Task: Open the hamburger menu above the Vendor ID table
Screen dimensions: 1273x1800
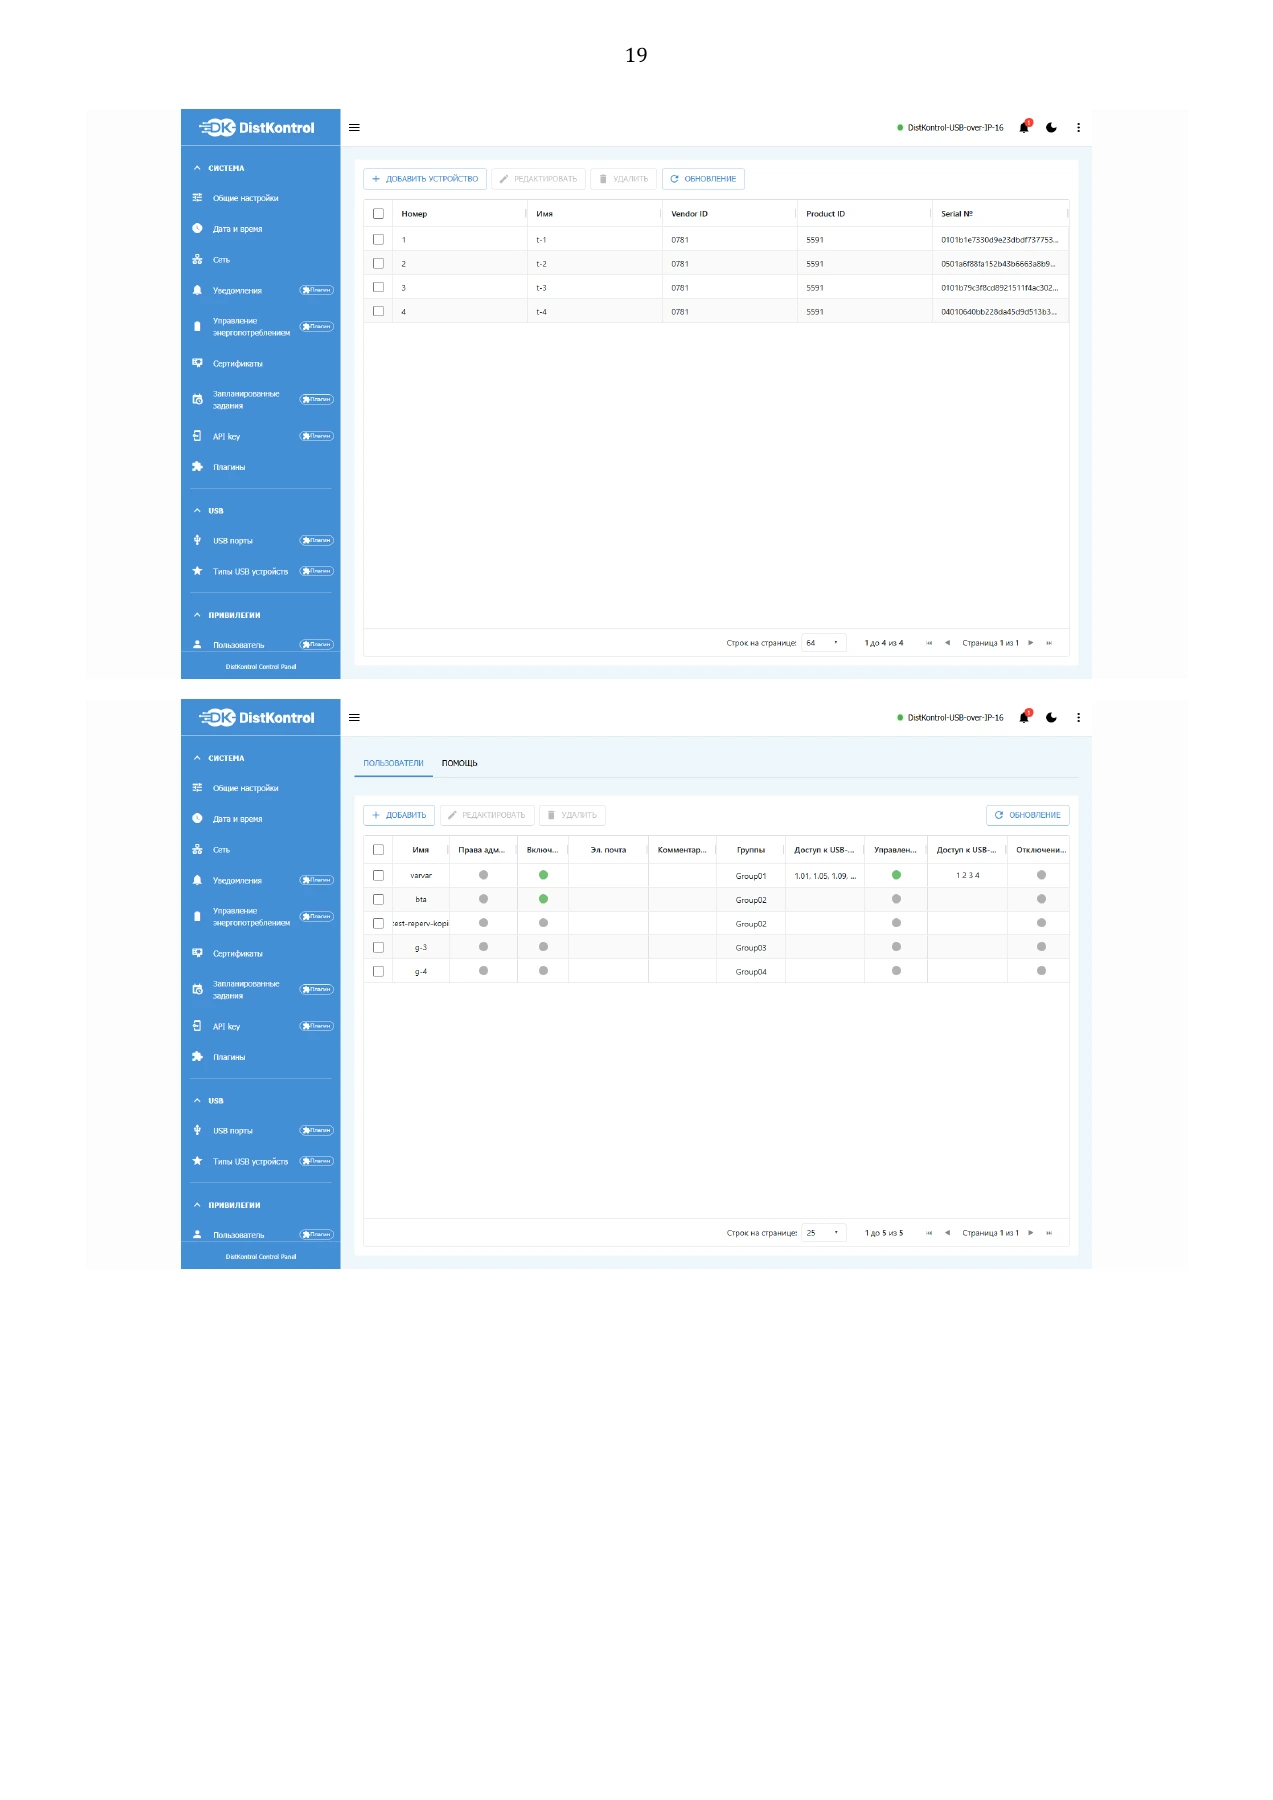Action: pyautogui.click(x=354, y=128)
